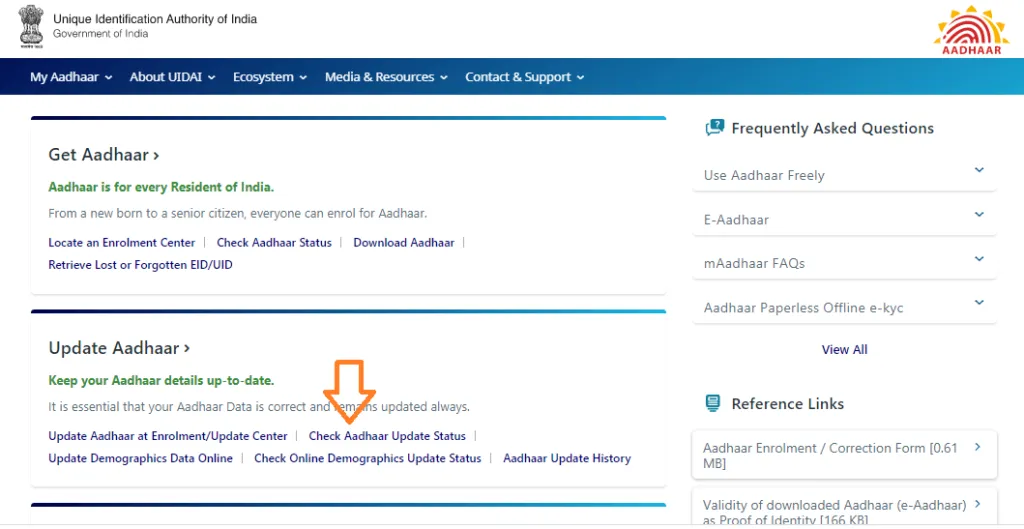Open the My Aadhaar menu
Screen dimensions: 1024x529
pos(70,77)
